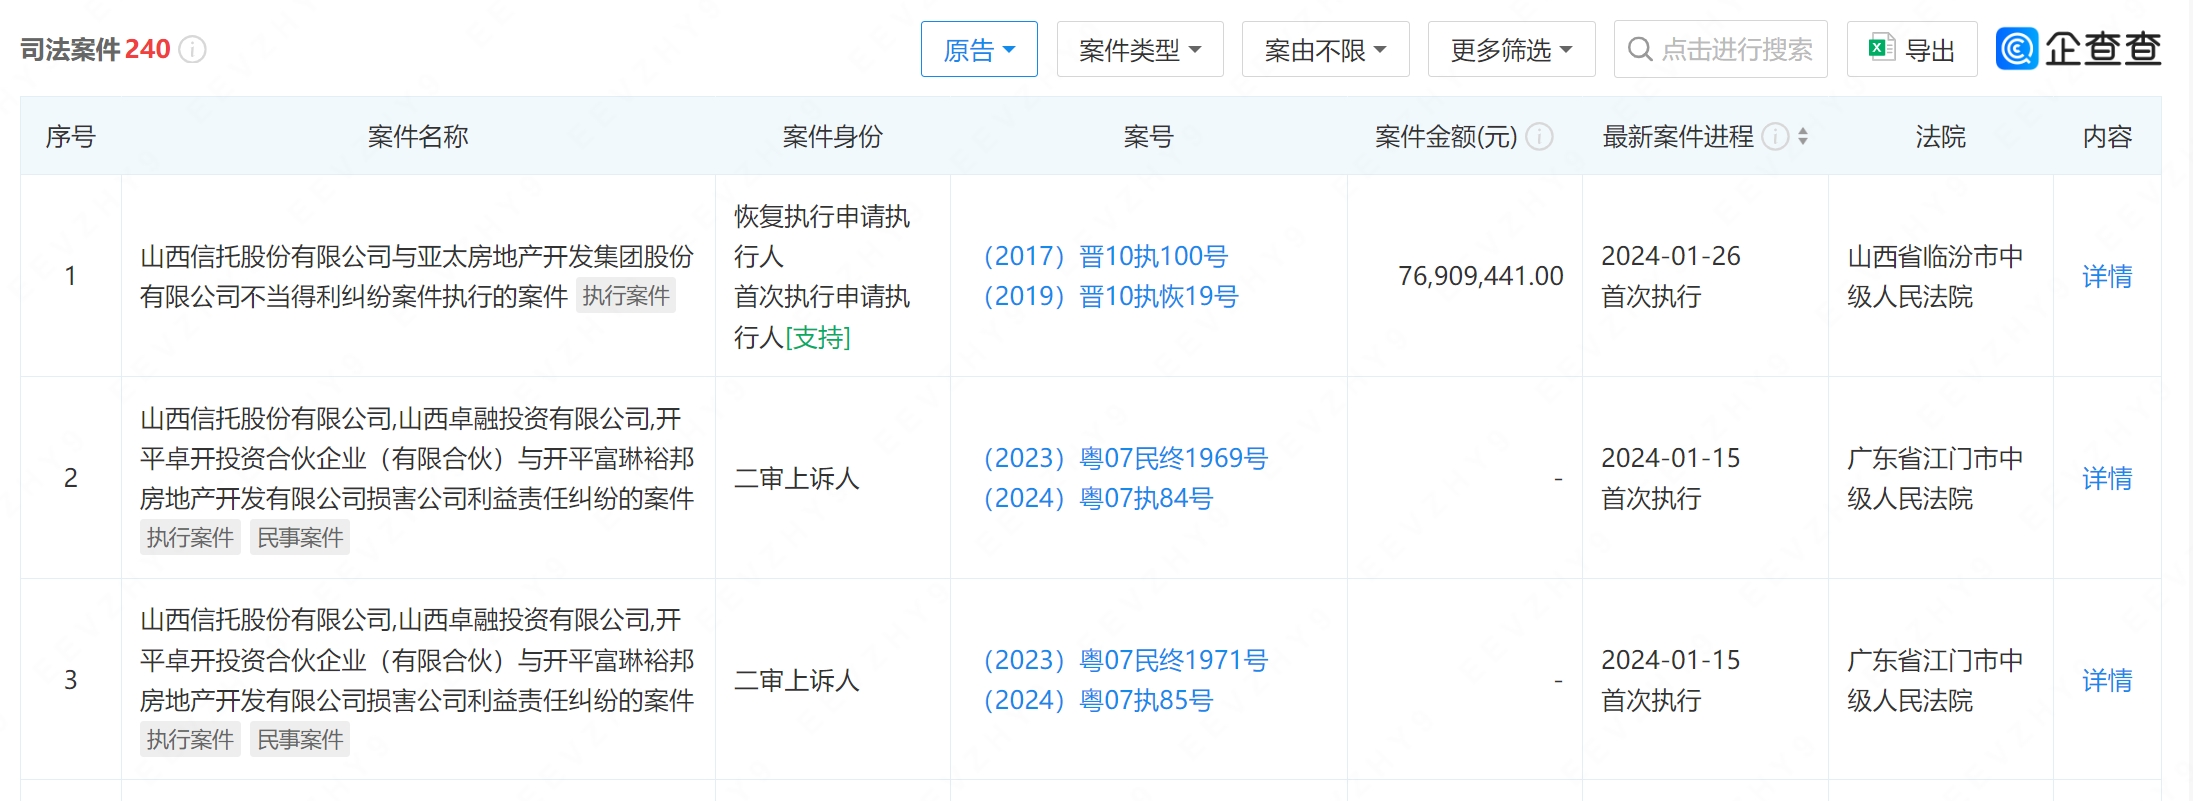Click the info icon beside 最新案件进程
Screen dimensions: 2193x801
coord(1775,136)
